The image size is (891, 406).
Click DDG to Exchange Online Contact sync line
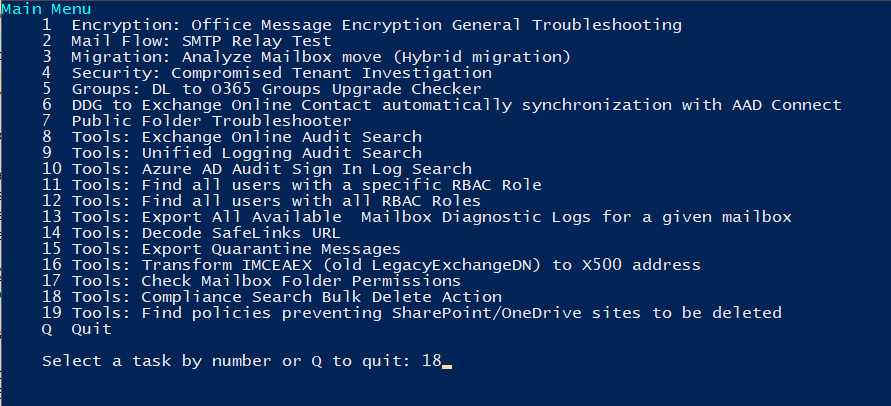point(442,105)
